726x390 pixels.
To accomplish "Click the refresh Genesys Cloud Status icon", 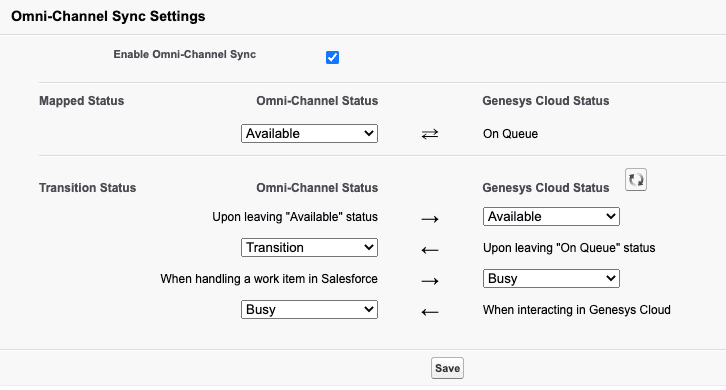I will pyautogui.click(x=636, y=180).
